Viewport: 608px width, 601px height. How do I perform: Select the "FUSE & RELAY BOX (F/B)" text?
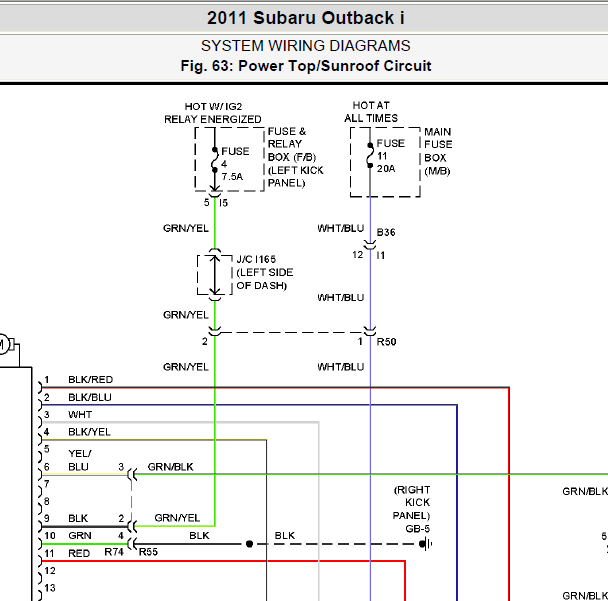(x=292, y=144)
